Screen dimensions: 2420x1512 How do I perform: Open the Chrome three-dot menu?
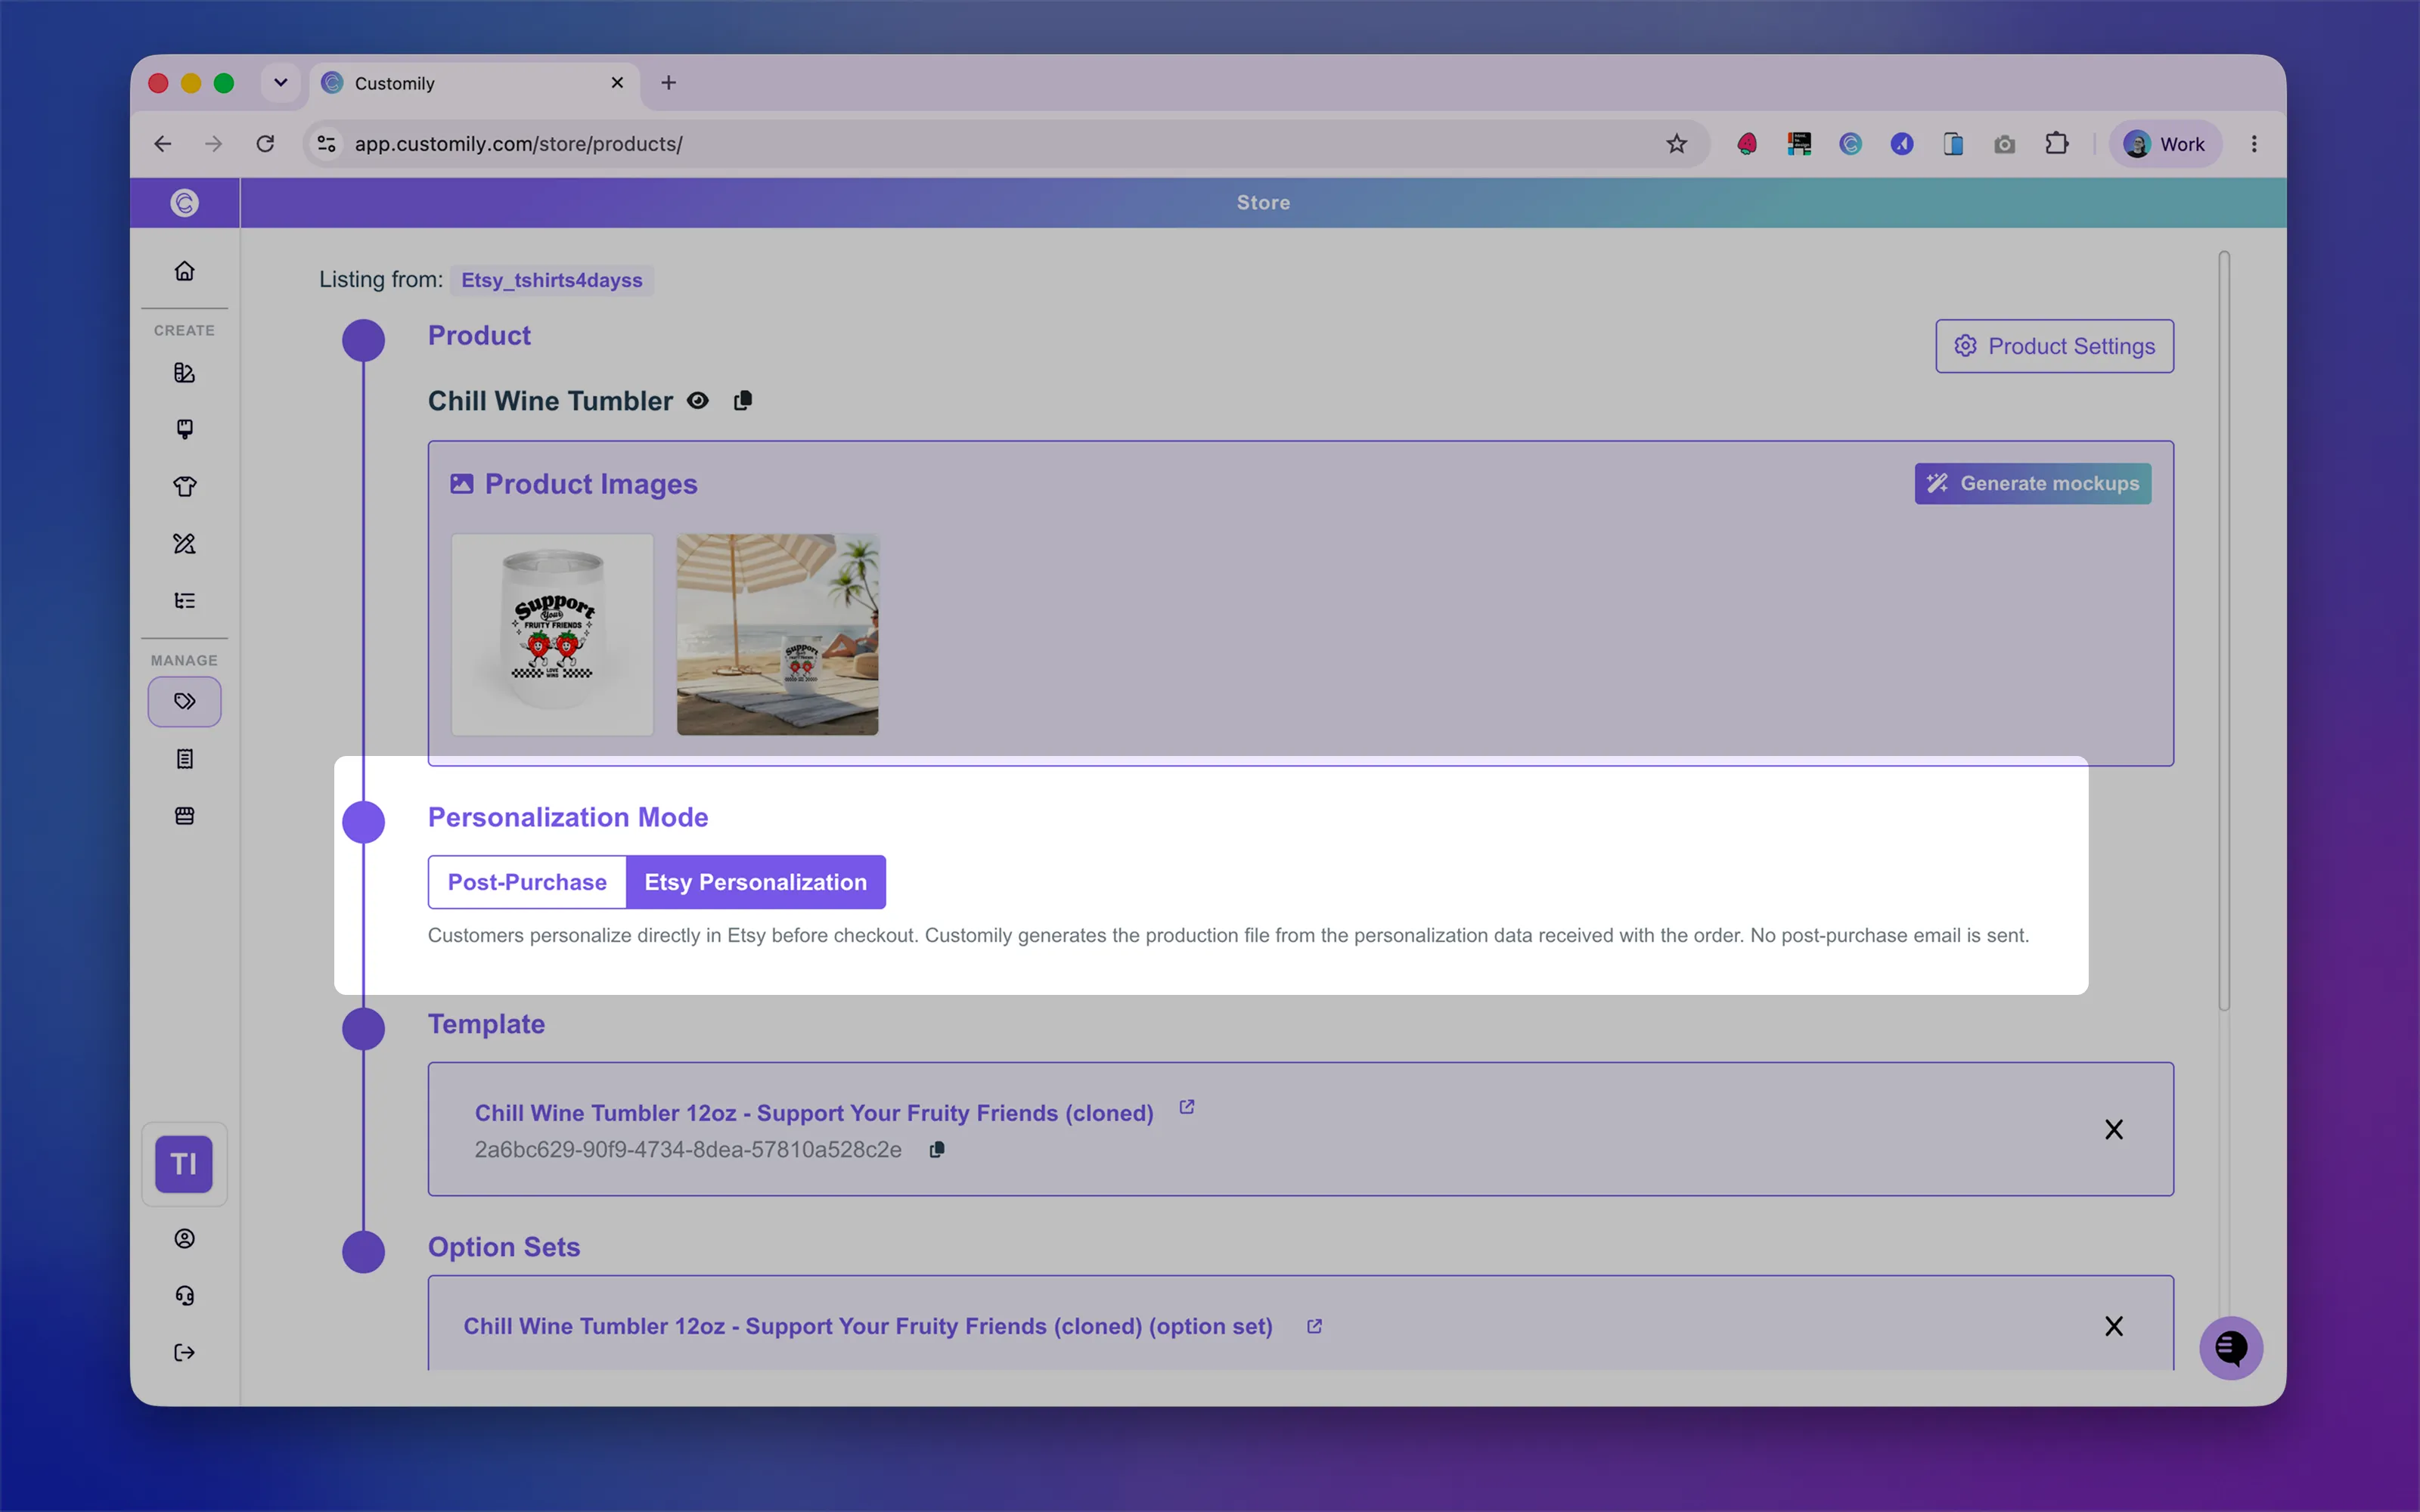(x=2254, y=144)
